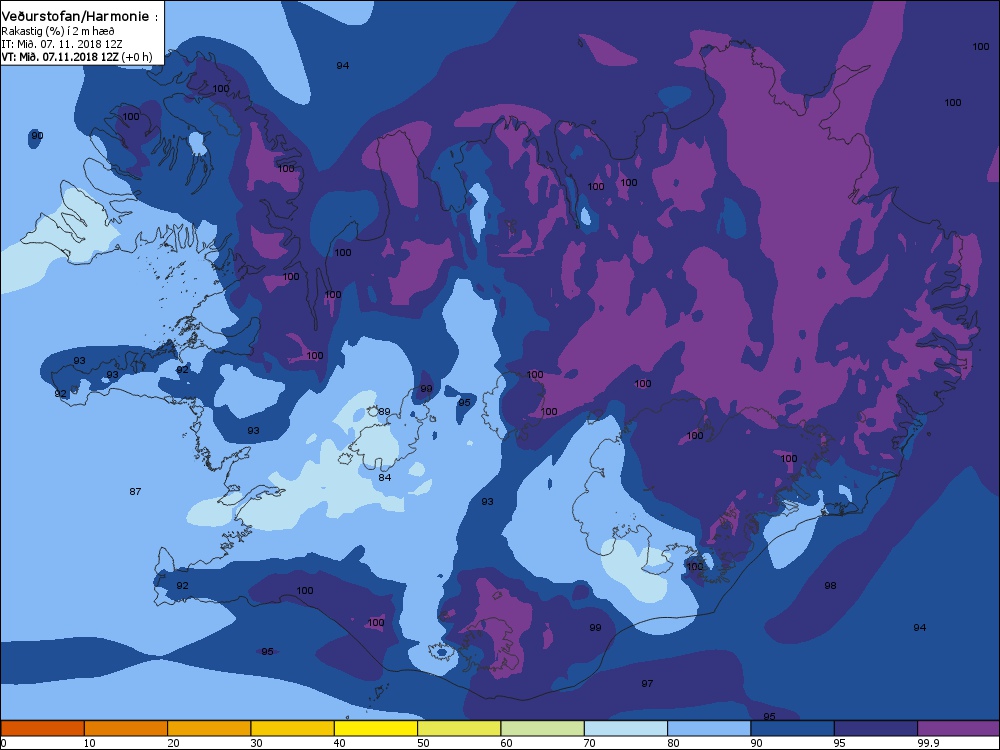Select the legend scale number 99.9
Image resolution: width=1000 pixels, height=750 pixels.
(928, 743)
